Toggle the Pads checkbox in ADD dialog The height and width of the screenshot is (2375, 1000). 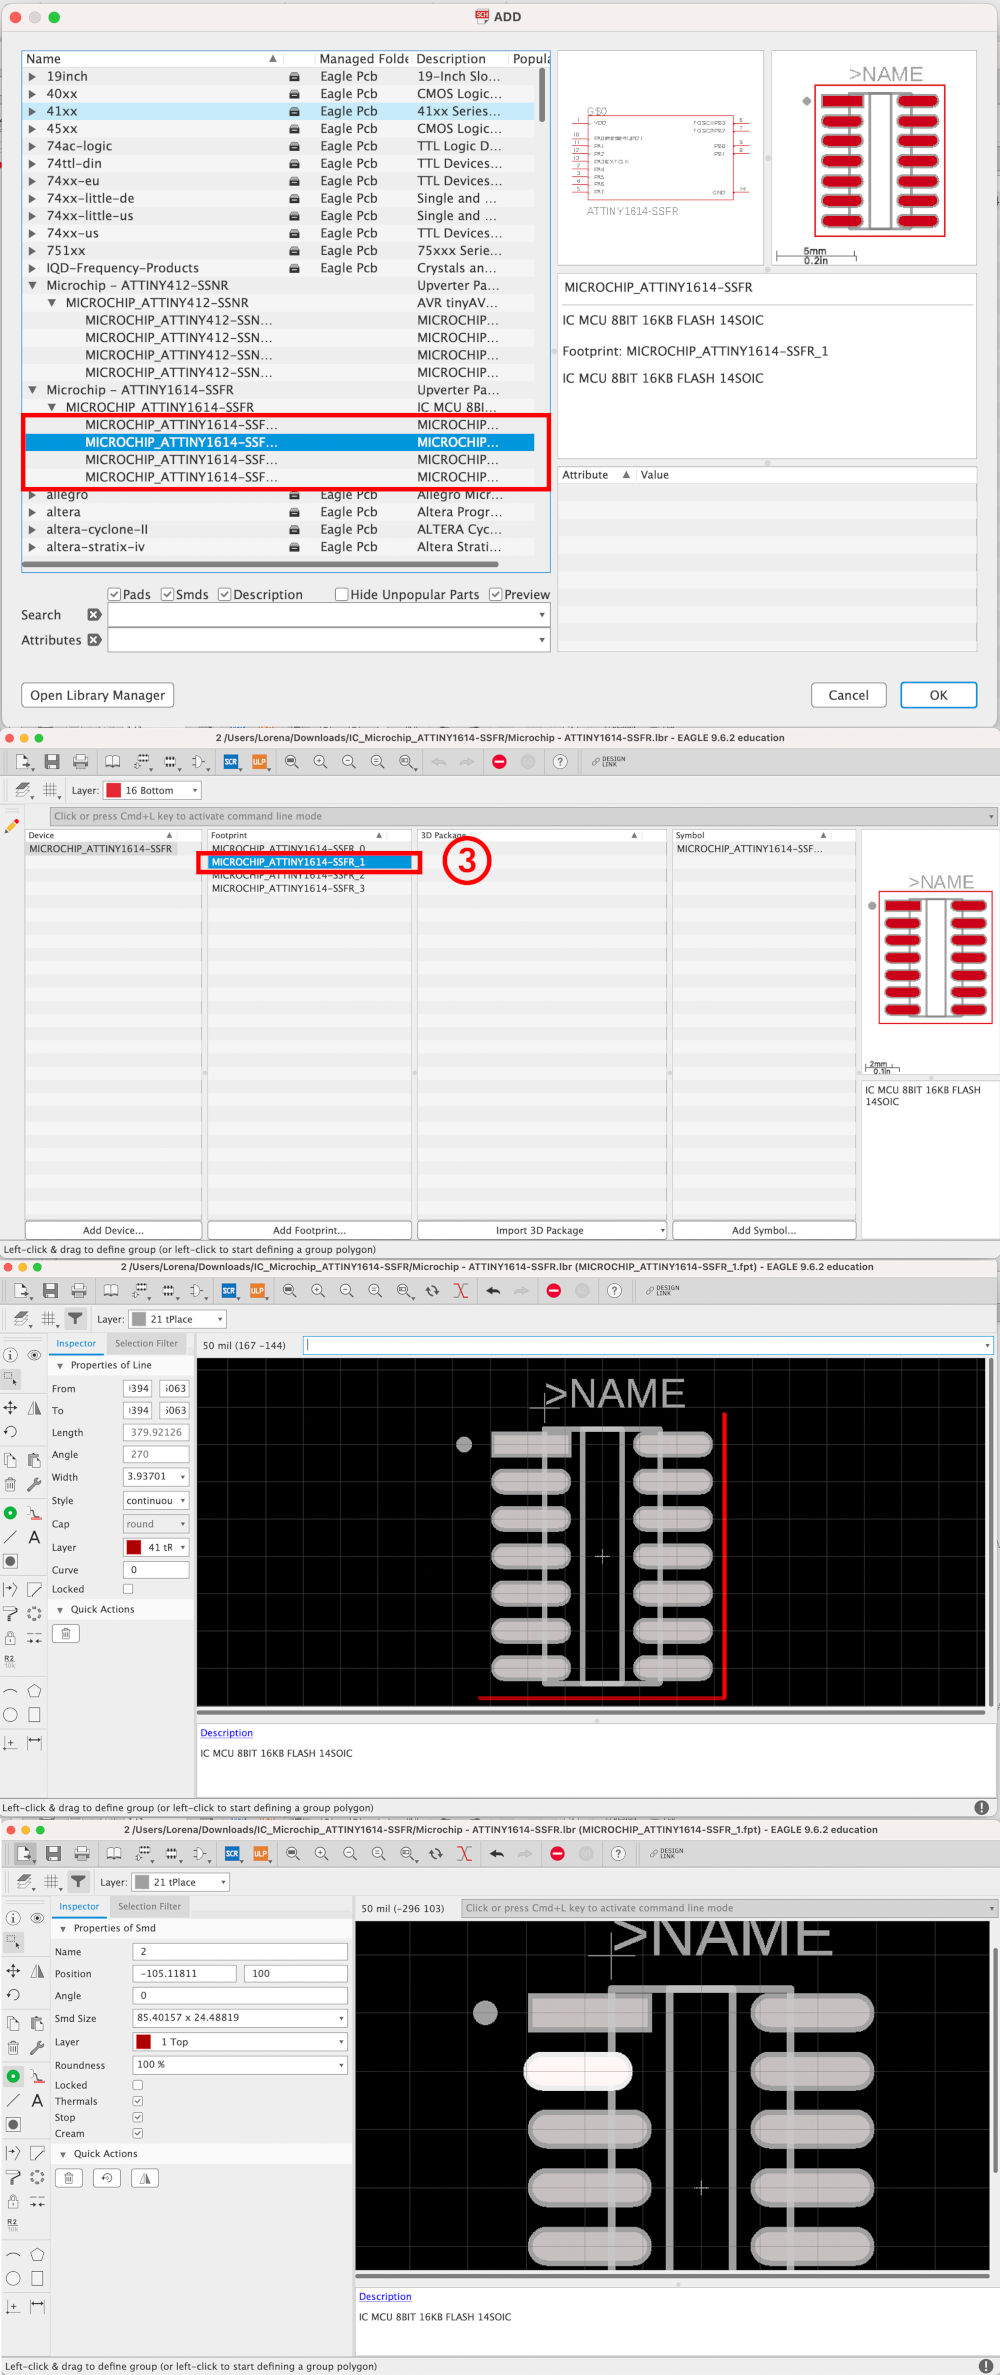115,594
